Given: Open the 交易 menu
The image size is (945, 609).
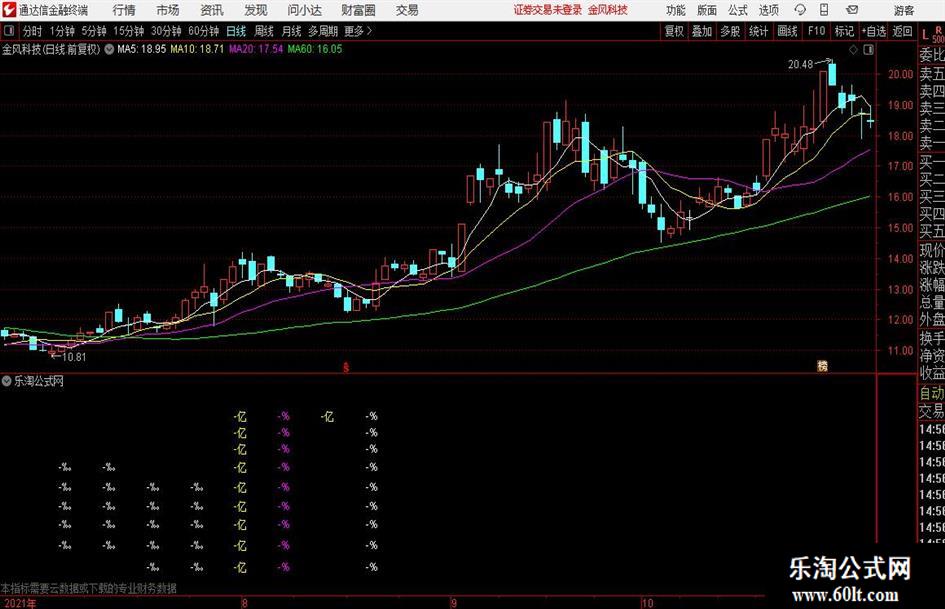Looking at the screenshot, I should (407, 10).
